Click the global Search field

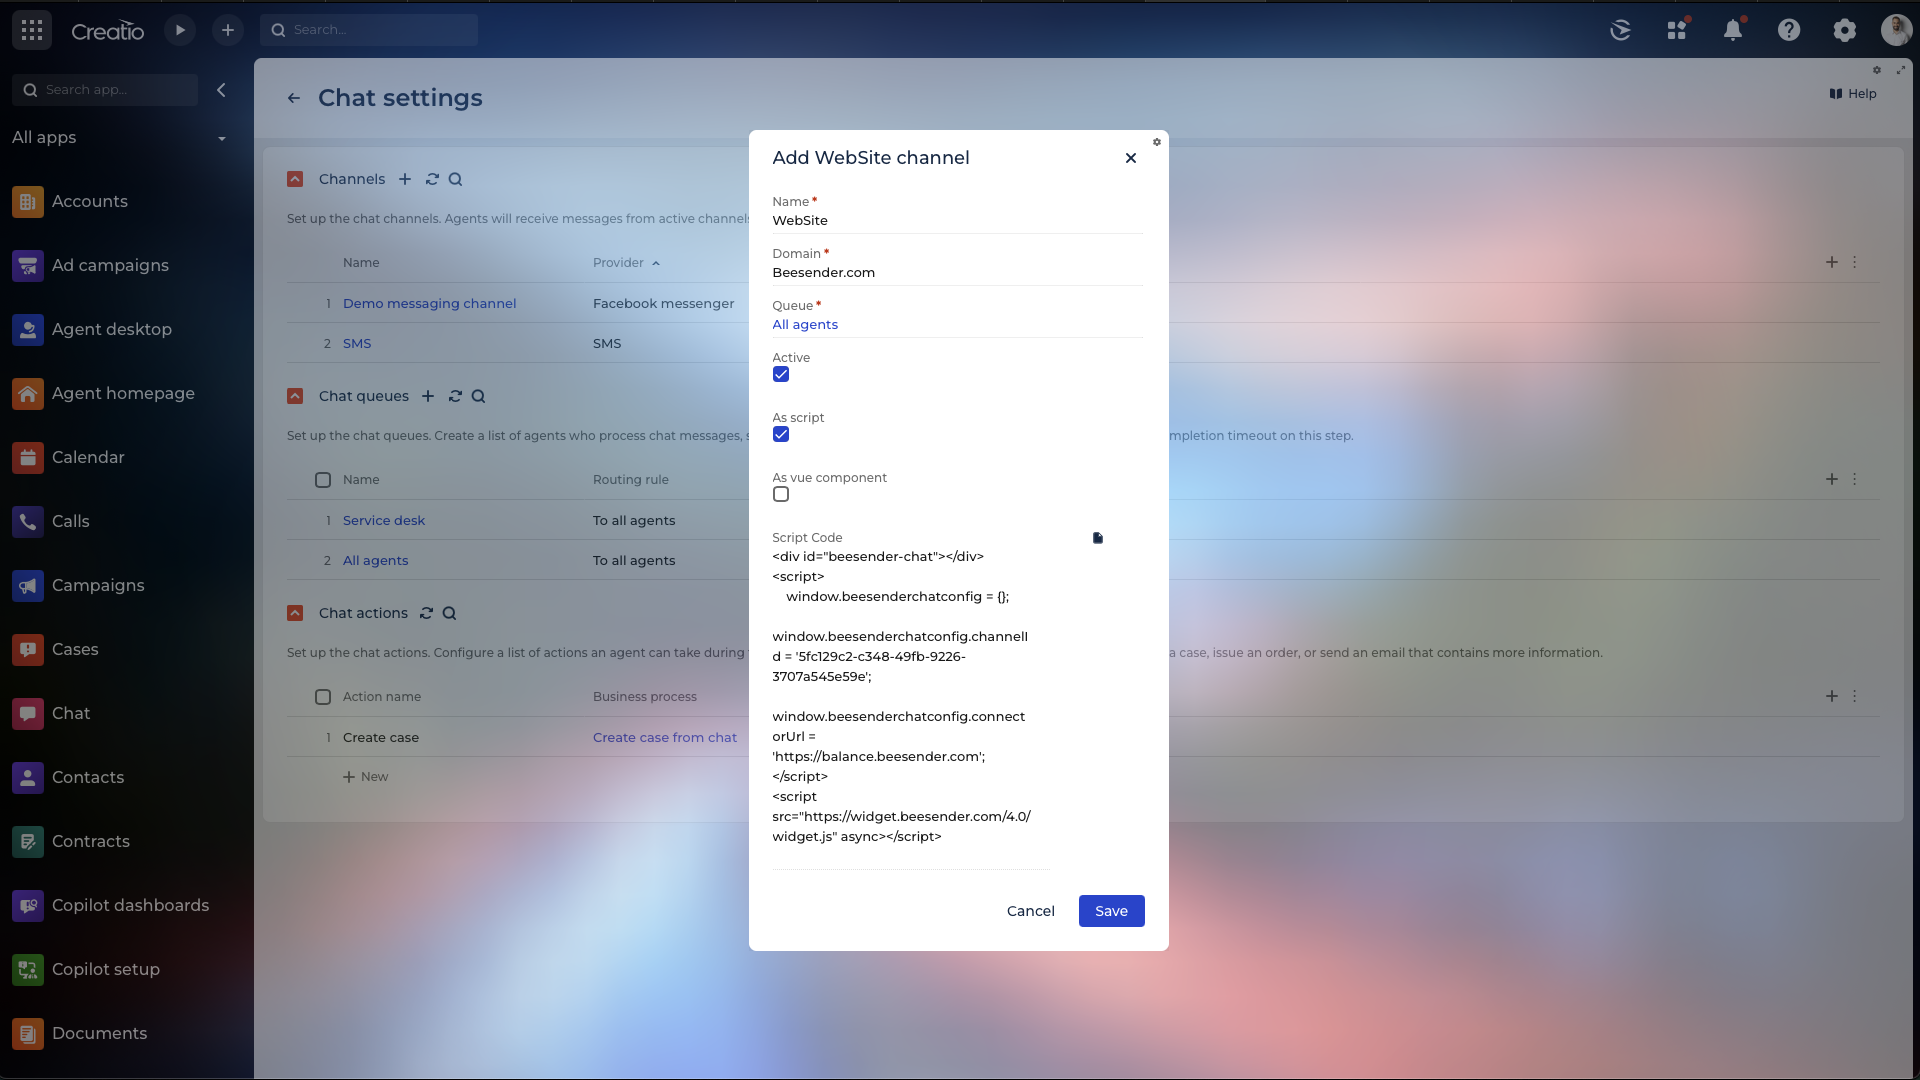pyautogui.click(x=369, y=30)
